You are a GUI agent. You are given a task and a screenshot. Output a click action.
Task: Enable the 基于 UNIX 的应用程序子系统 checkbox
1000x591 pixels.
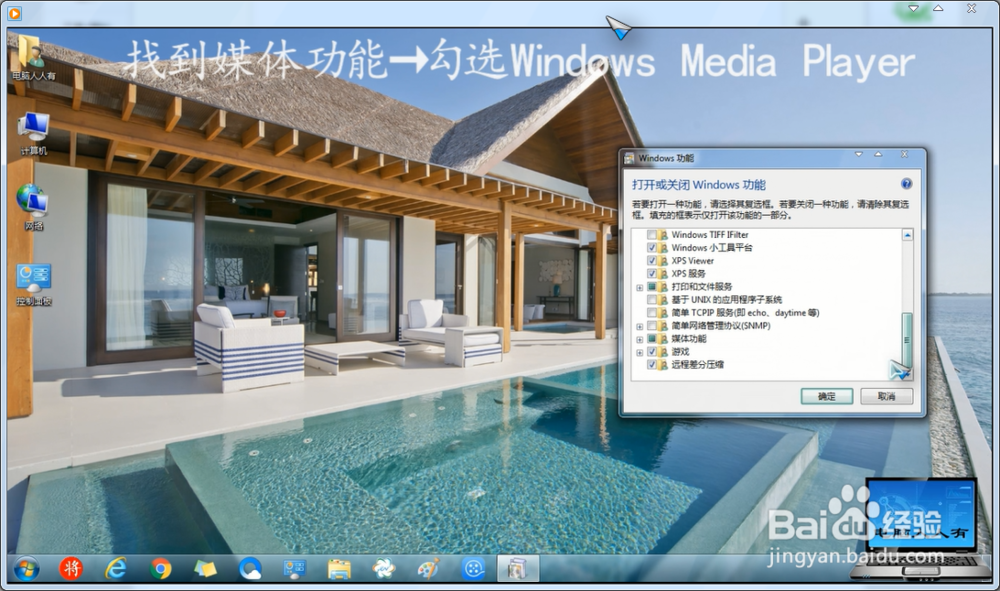tap(652, 300)
